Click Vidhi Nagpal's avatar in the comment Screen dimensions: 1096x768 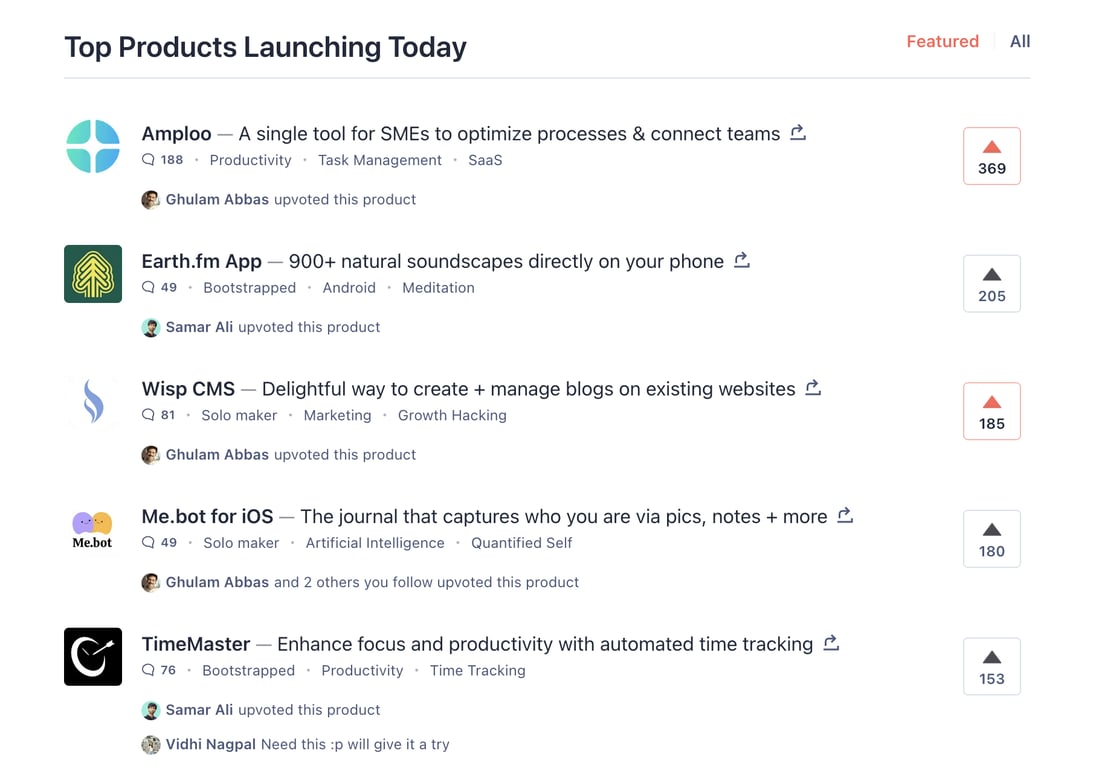click(151, 745)
